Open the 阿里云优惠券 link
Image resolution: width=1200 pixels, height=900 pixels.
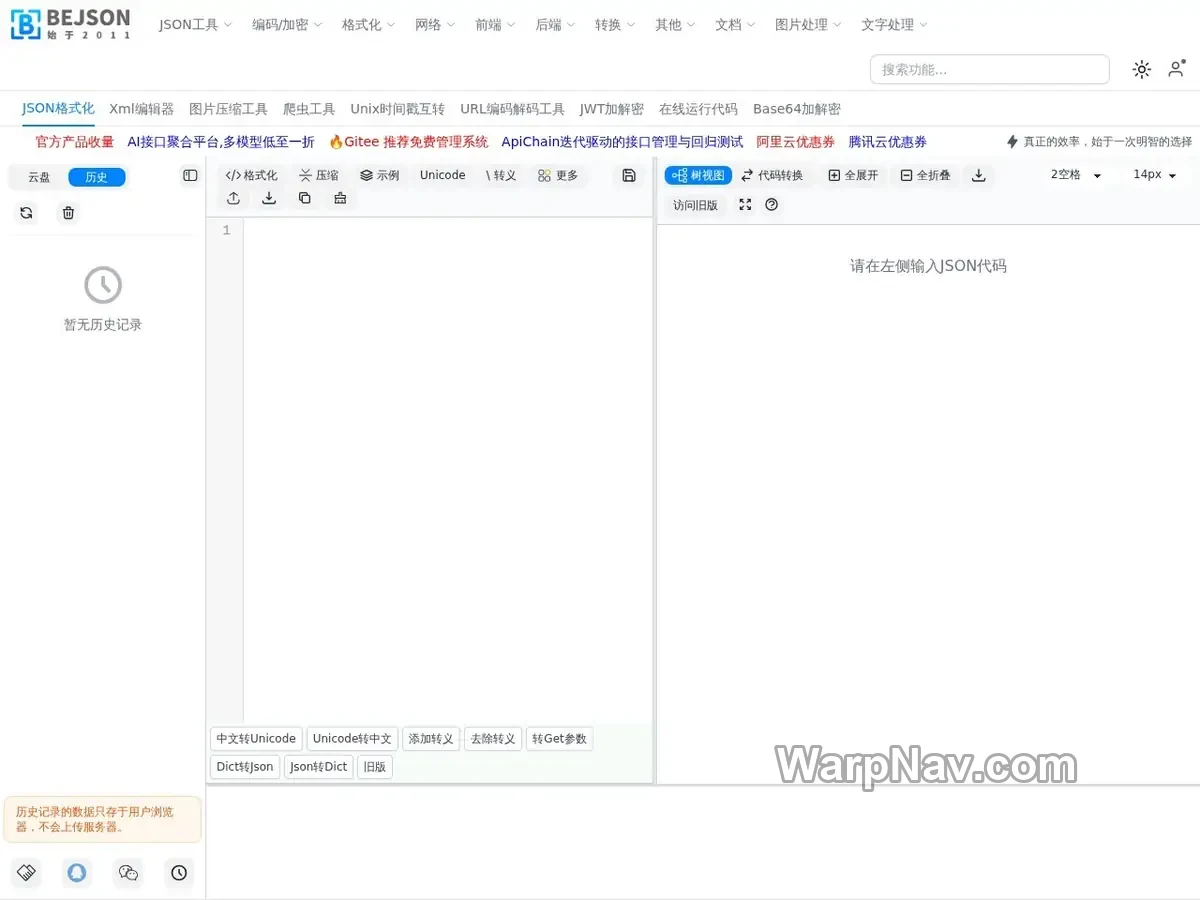tap(796, 142)
